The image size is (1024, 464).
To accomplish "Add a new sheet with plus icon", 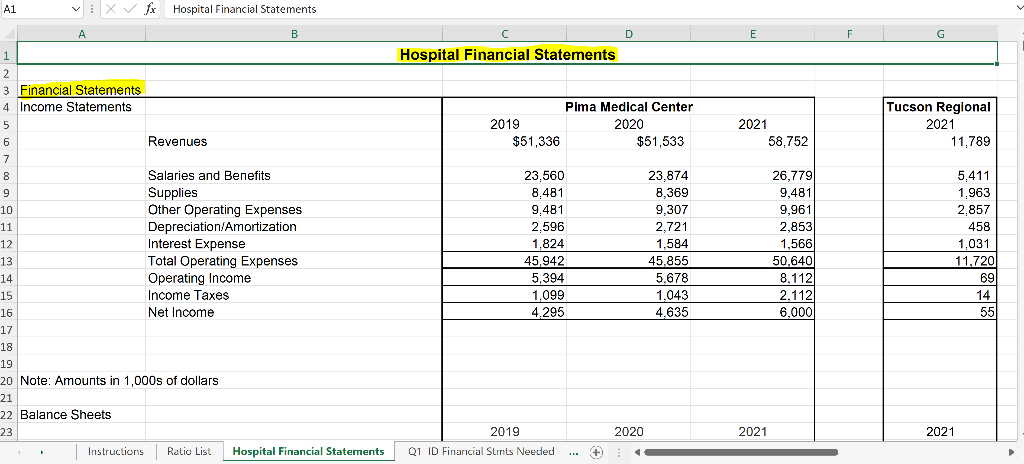I will coord(595,452).
